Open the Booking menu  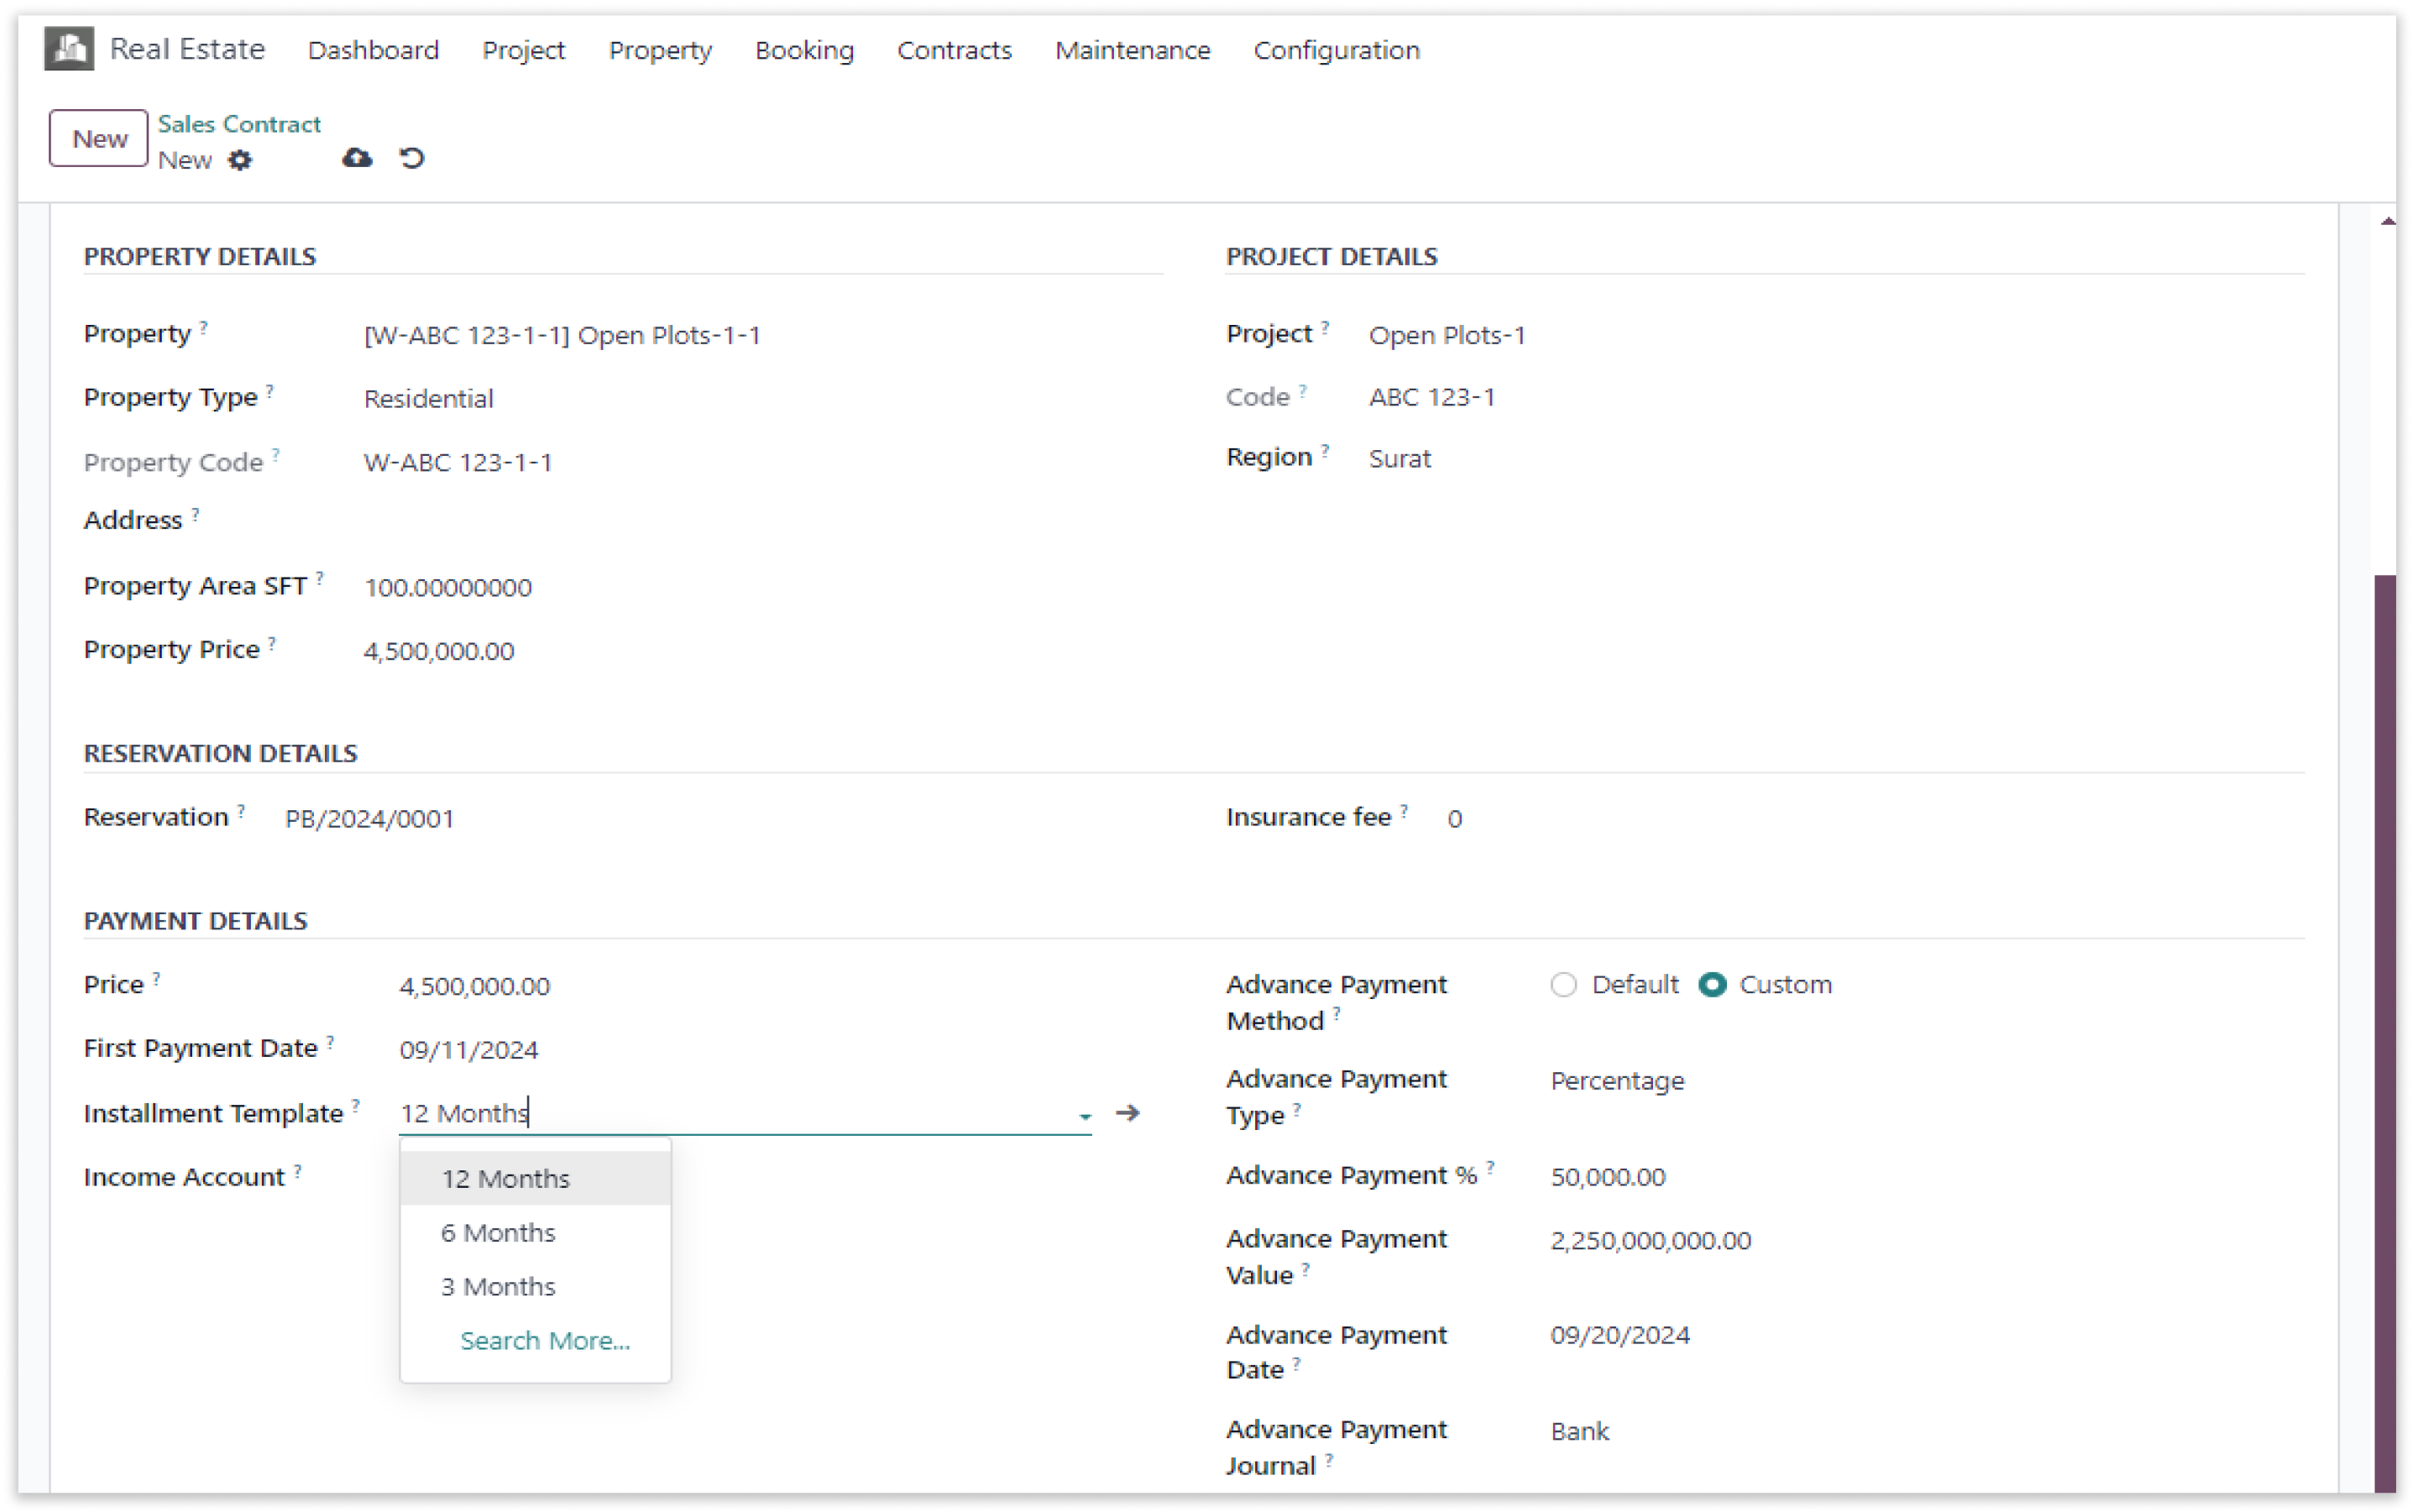coord(804,50)
